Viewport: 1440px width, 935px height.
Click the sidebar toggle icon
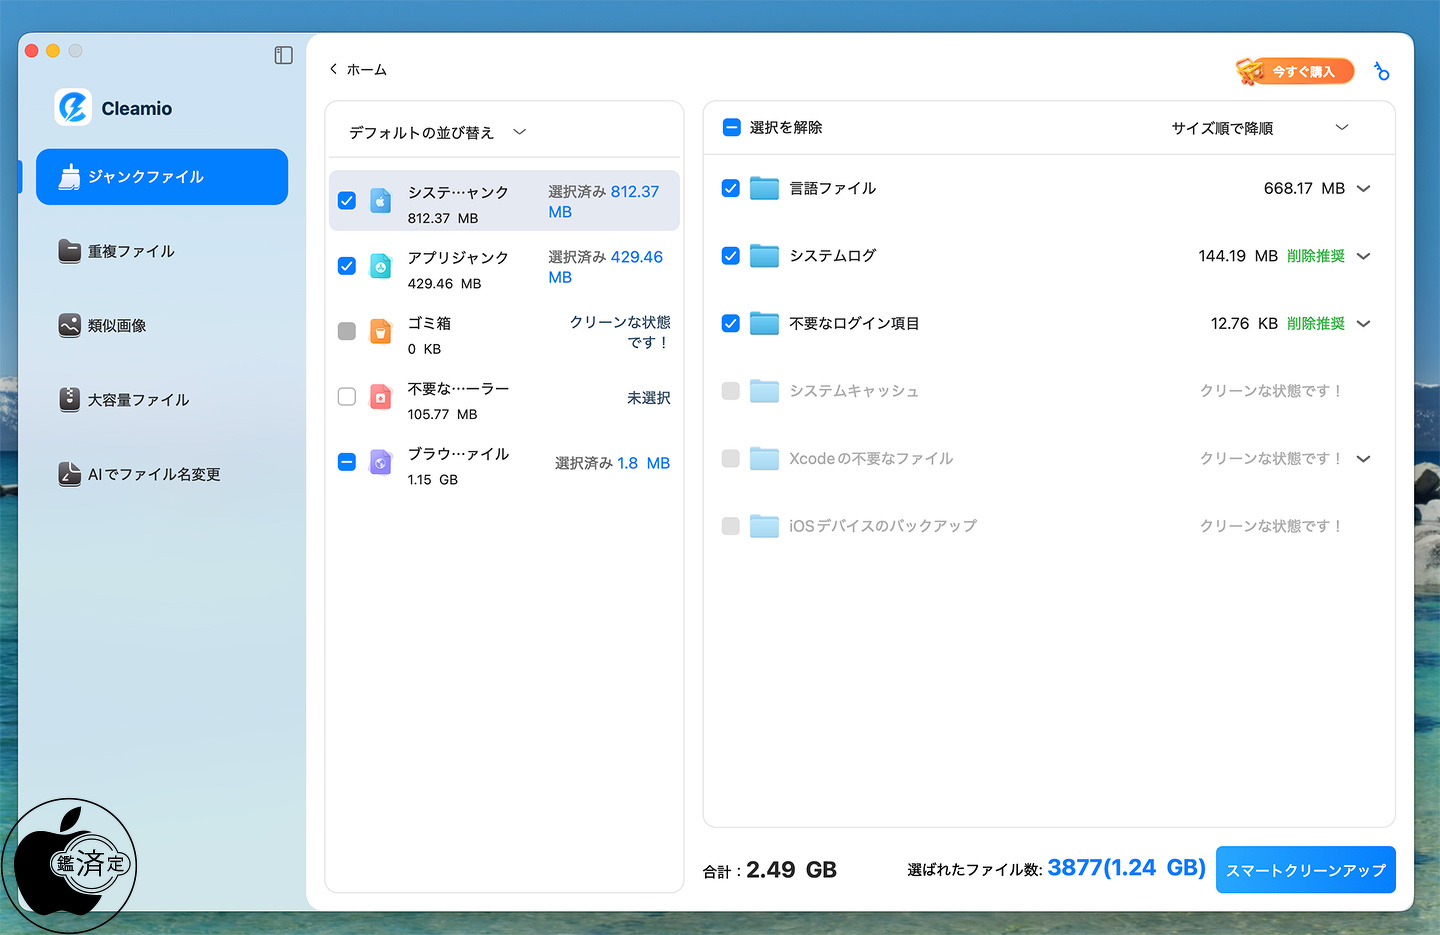pos(283,55)
